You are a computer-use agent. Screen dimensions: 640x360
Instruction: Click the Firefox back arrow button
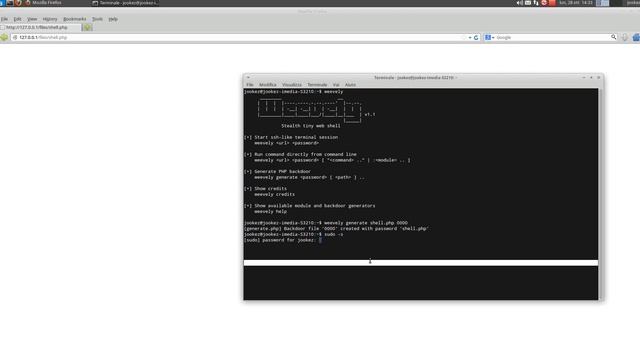tap(4, 38)
